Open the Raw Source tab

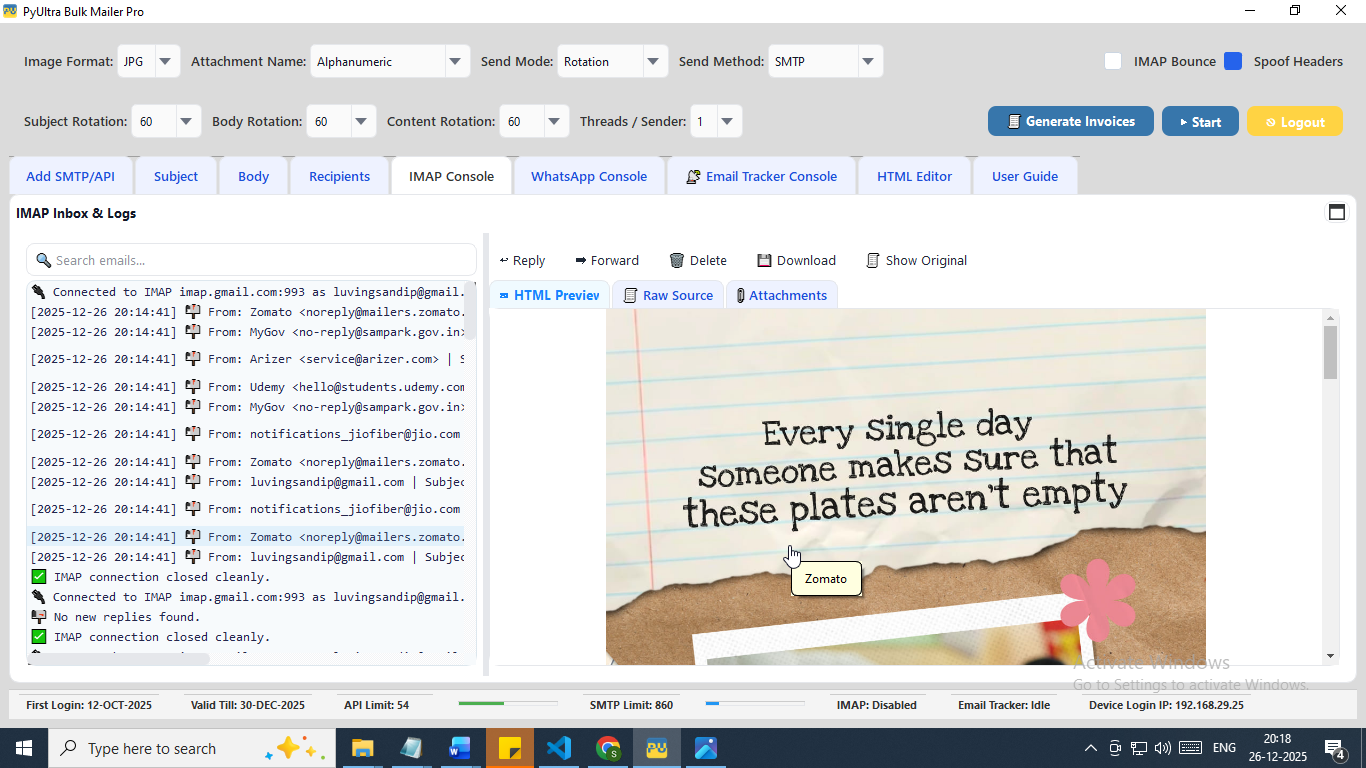pos(668,295)
